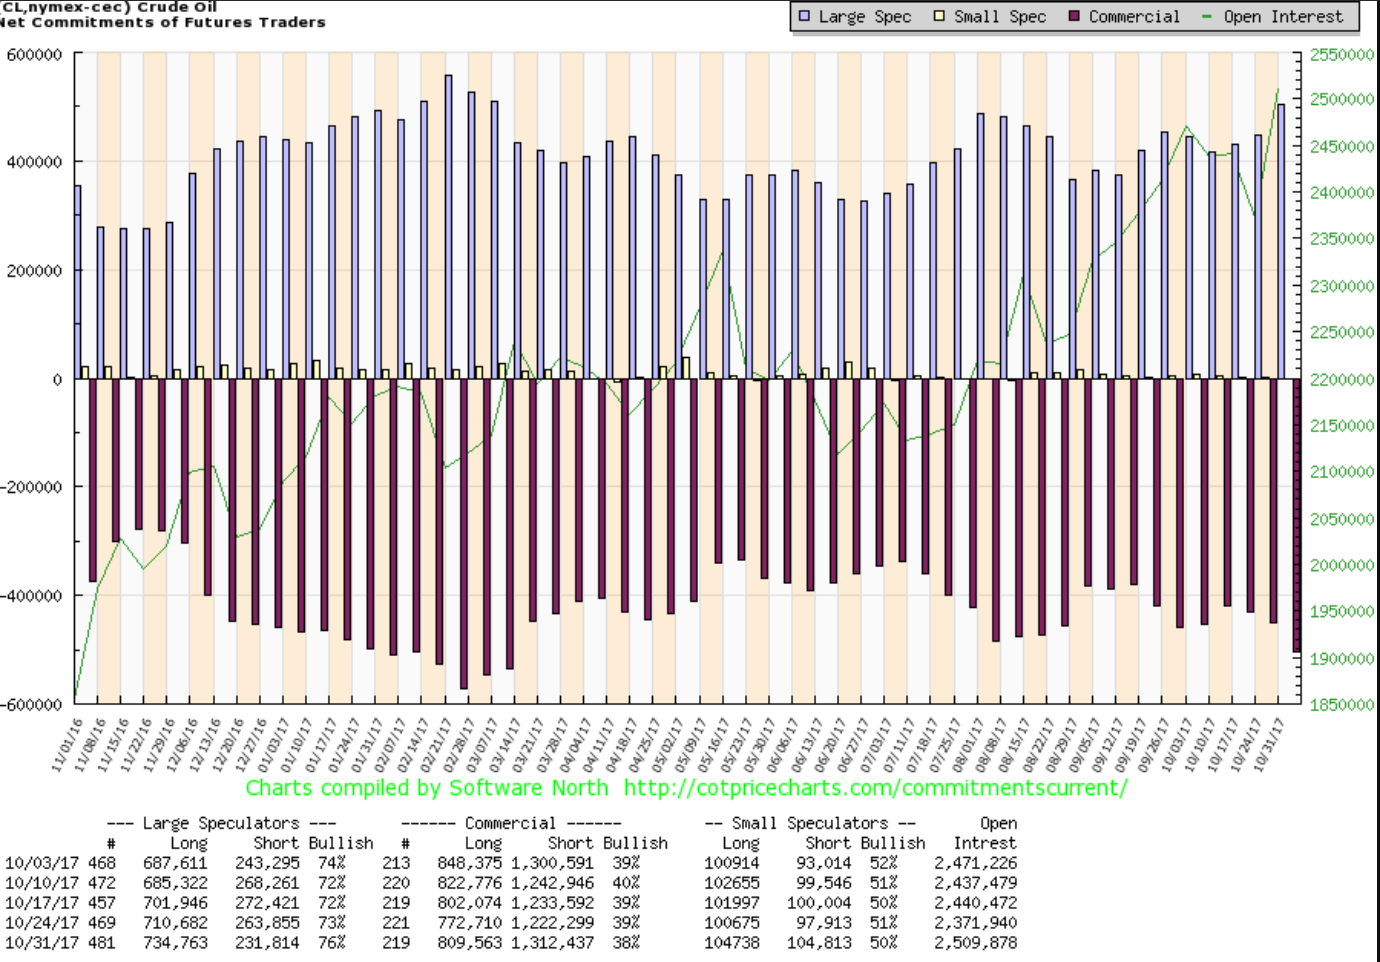The image size is (1380, 962).
Task: Click the 'Open Intrest' column header
Action: coord(984,833)
